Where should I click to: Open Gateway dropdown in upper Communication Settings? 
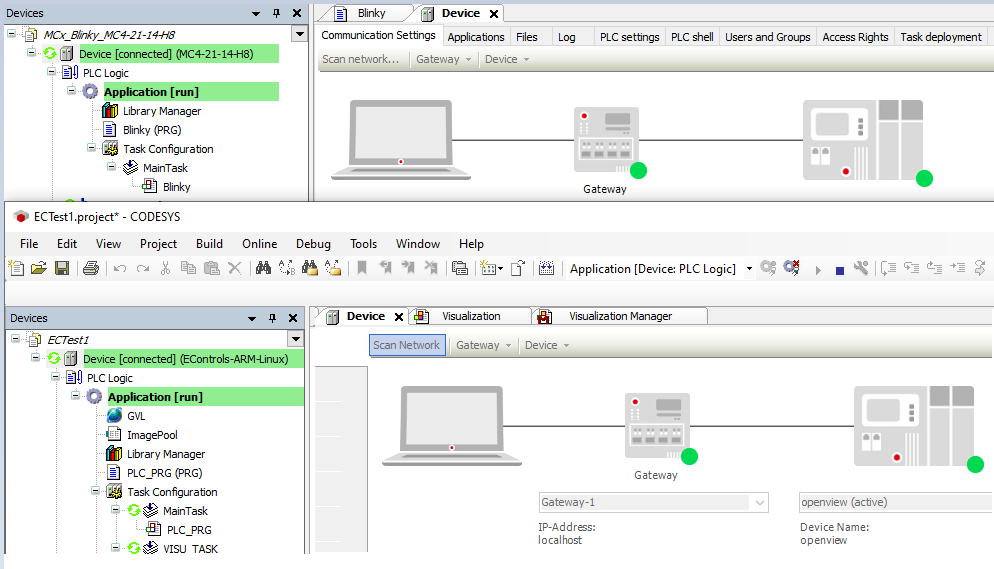[x=443, y=59]
